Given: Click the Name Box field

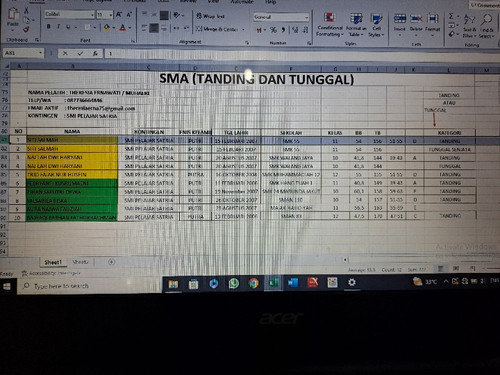Looking at the screenshot, I should pos(23,53).
